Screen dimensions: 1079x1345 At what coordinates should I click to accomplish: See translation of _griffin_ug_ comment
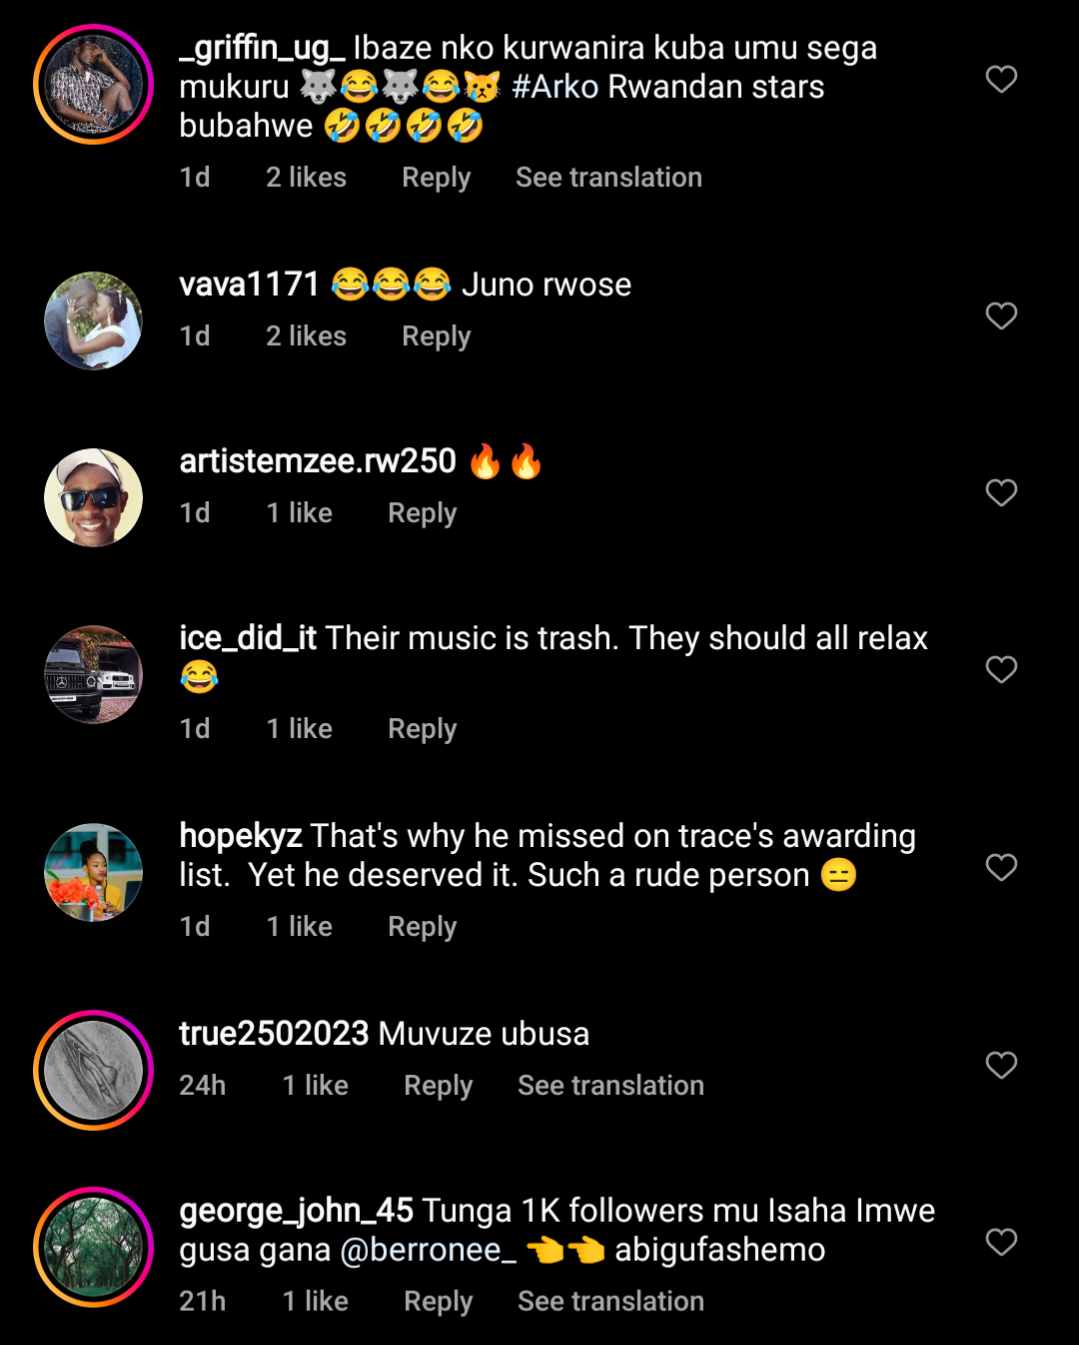pyautogui.click(x=608, y=178)
